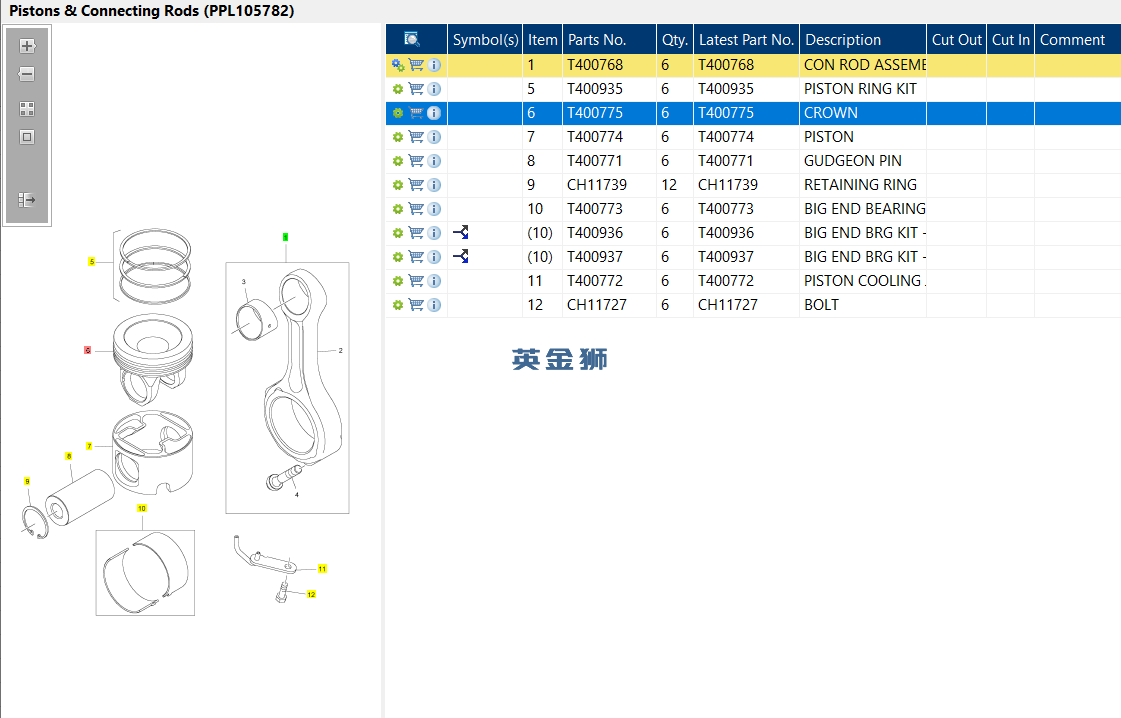The width and height of the screenshot is (1121, 718).
Task: Click the red callout 6 in the diagram
Action: 87,350
